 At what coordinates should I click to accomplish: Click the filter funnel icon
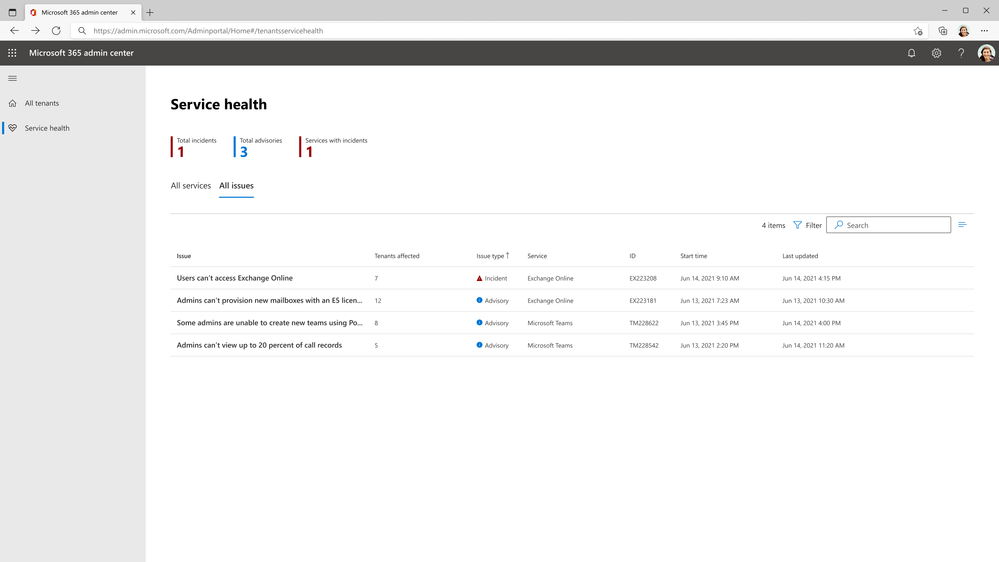pos(797,225)
